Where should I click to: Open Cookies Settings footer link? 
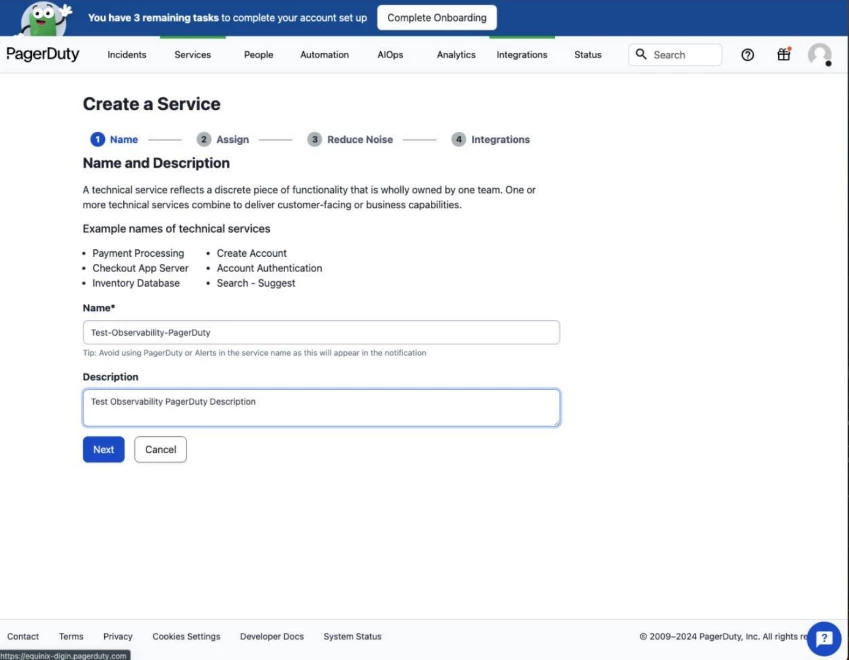point(186,636)
